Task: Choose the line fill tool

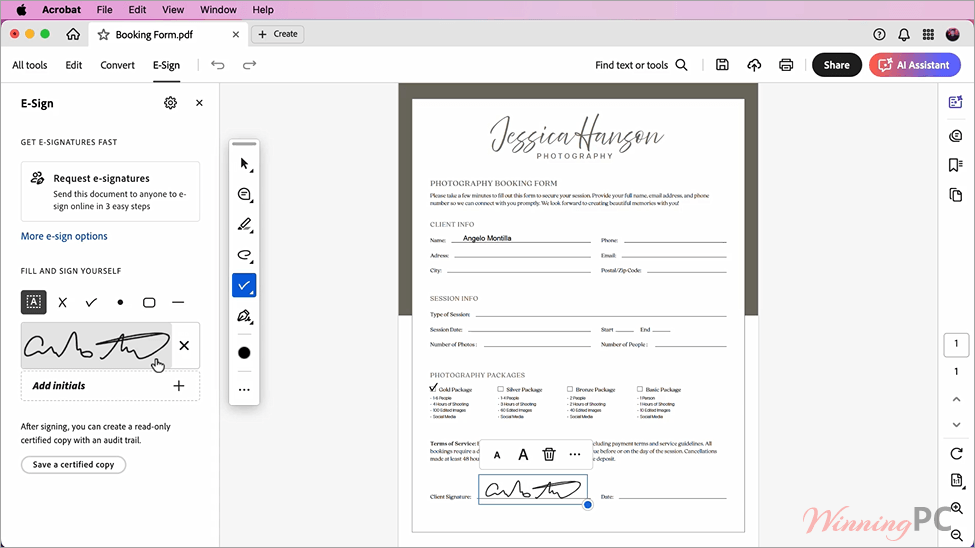Action: tap(178, 302)
